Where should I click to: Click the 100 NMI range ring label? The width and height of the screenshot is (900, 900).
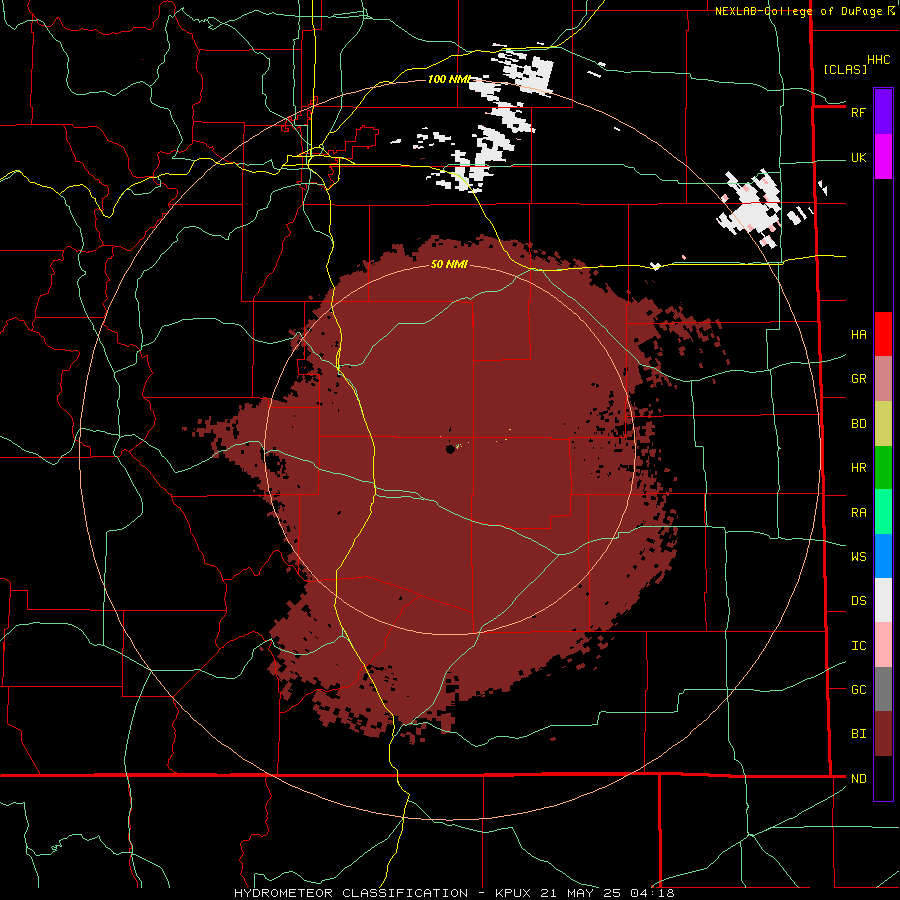(449, 79)
